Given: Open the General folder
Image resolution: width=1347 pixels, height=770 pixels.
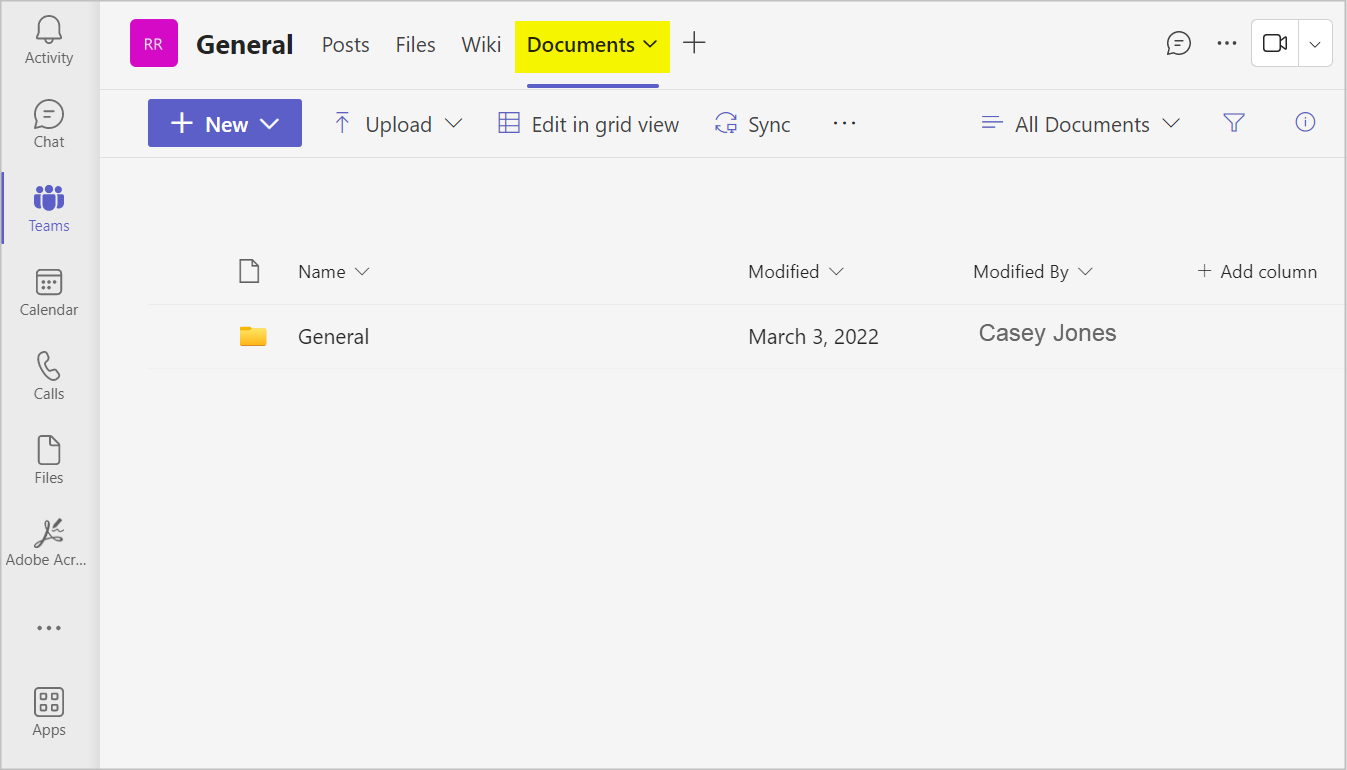Looking at the screenshot, I should pyautogui.click(x=333, y=336).
